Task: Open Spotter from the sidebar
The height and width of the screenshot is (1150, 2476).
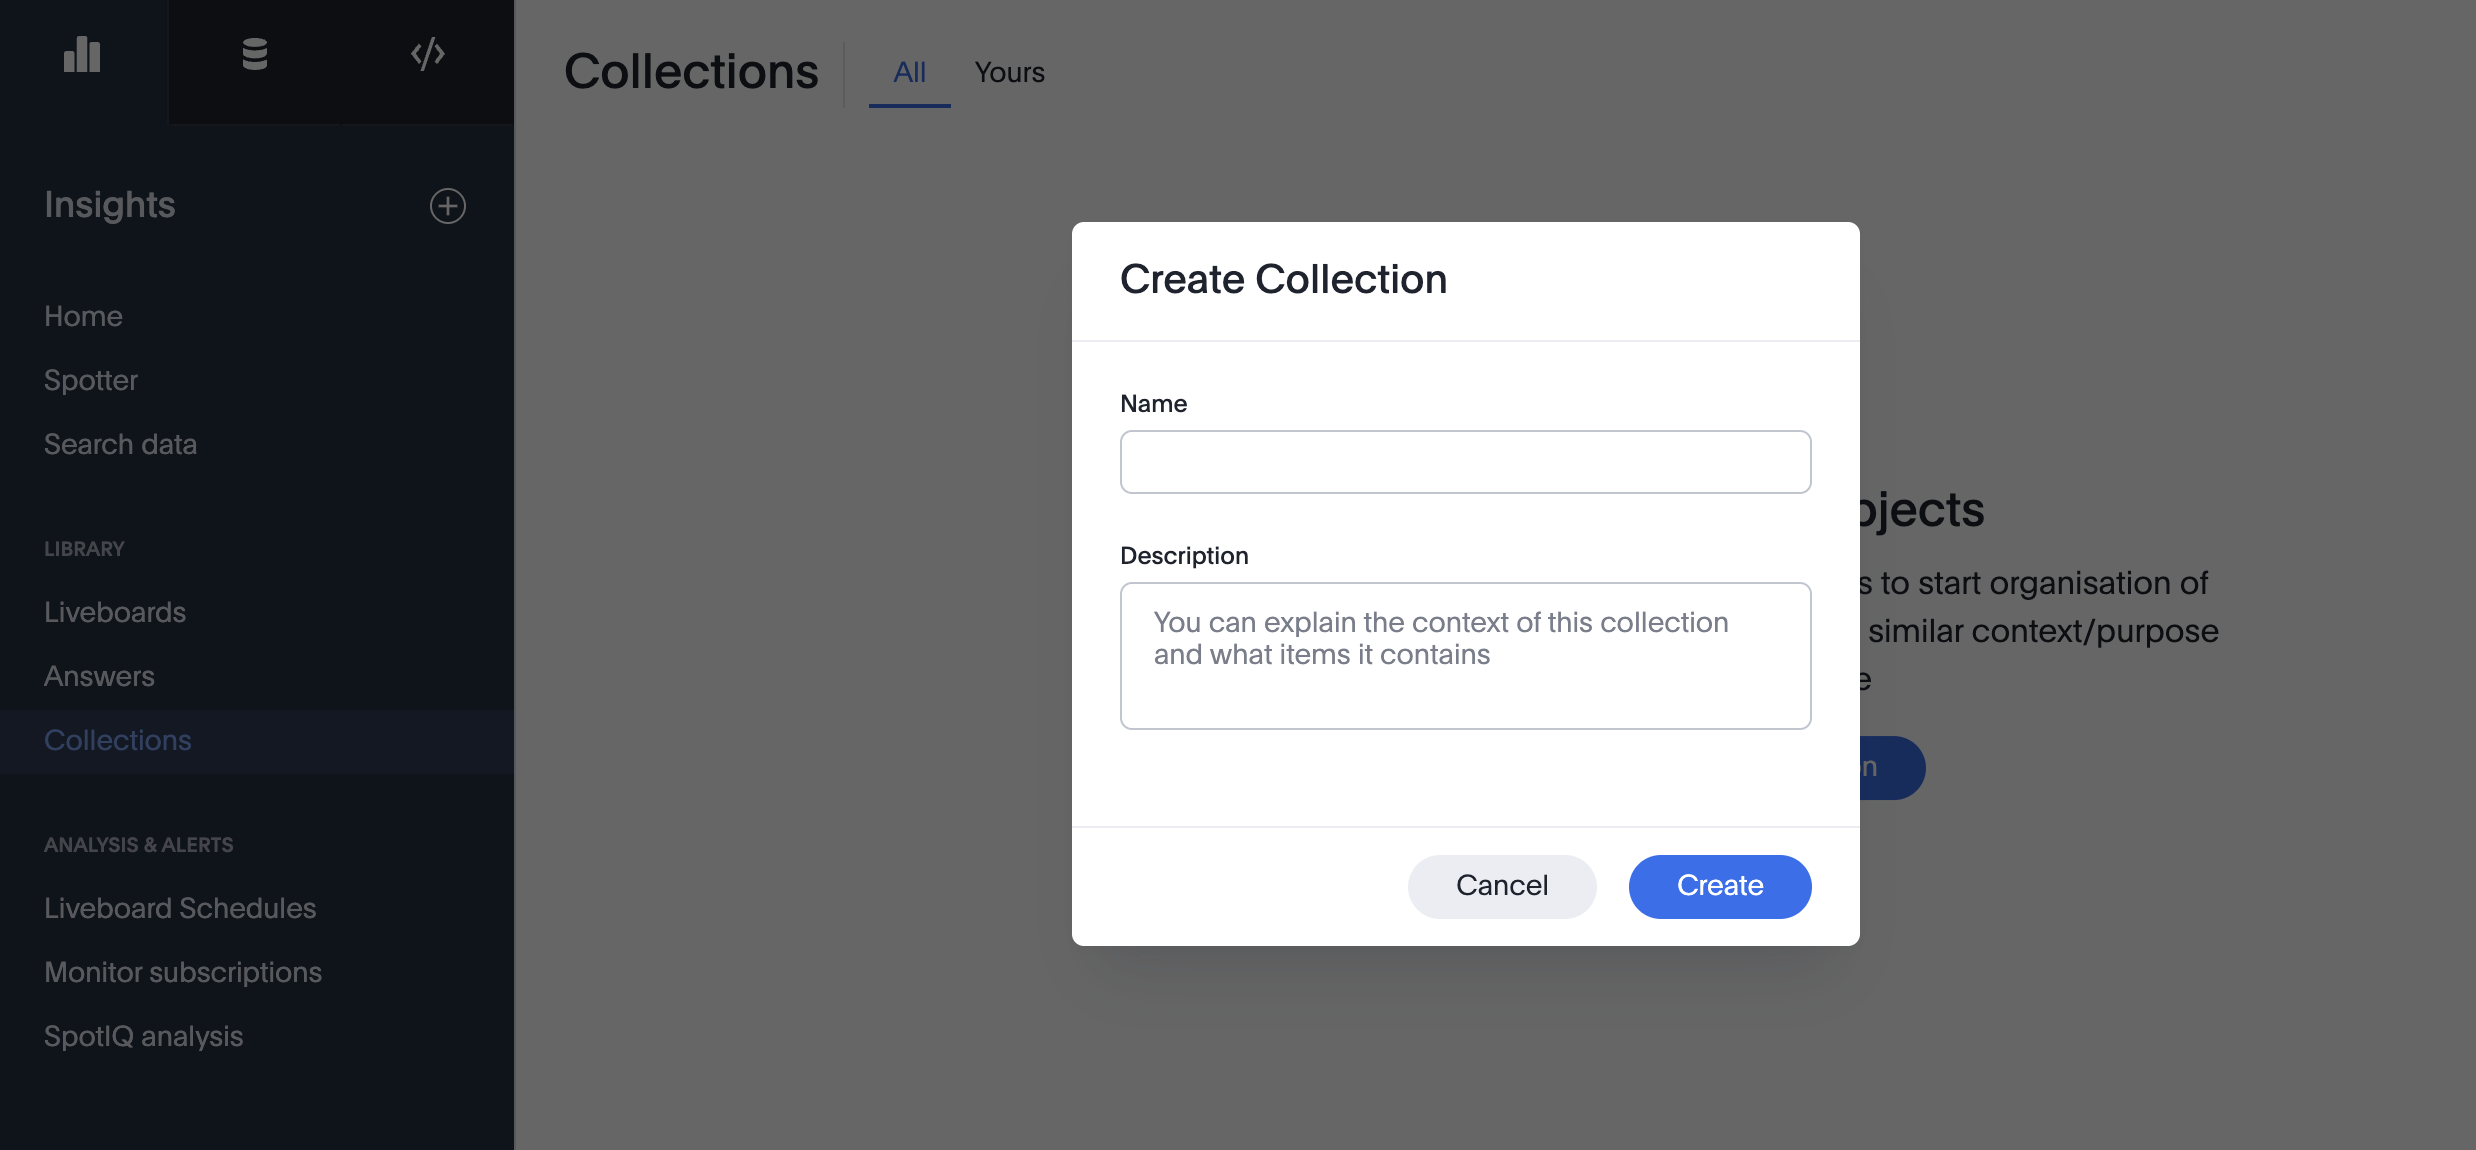Action: pyautogui.click(x=90, y=380)
